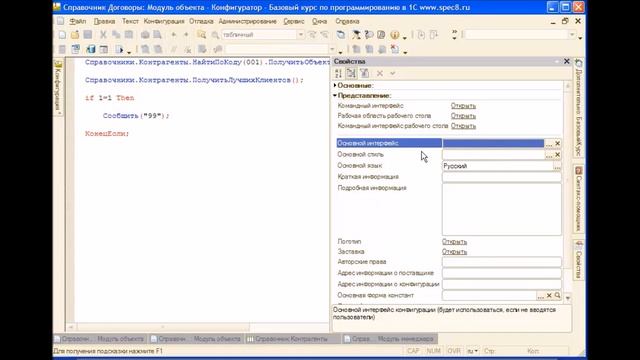Open the ru keyboard language dropdown
The height and width of the screenshot is (360, 640).
[472, 351]
